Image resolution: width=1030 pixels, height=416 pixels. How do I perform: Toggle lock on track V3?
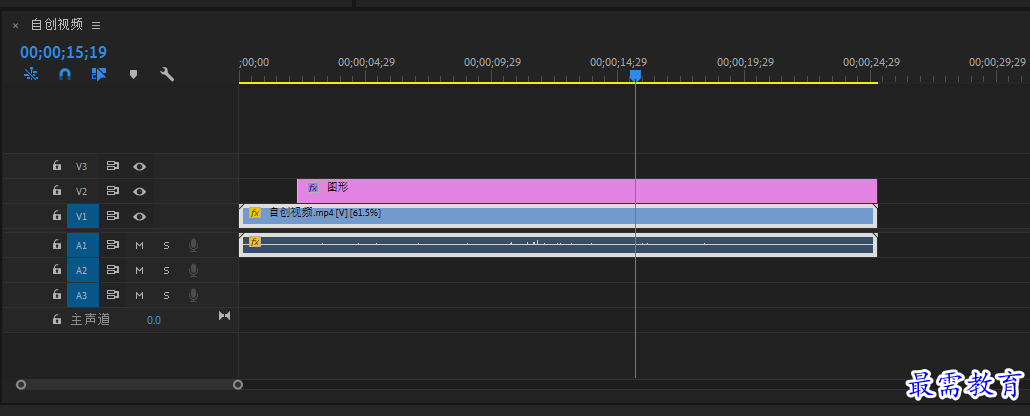point(57,166)
